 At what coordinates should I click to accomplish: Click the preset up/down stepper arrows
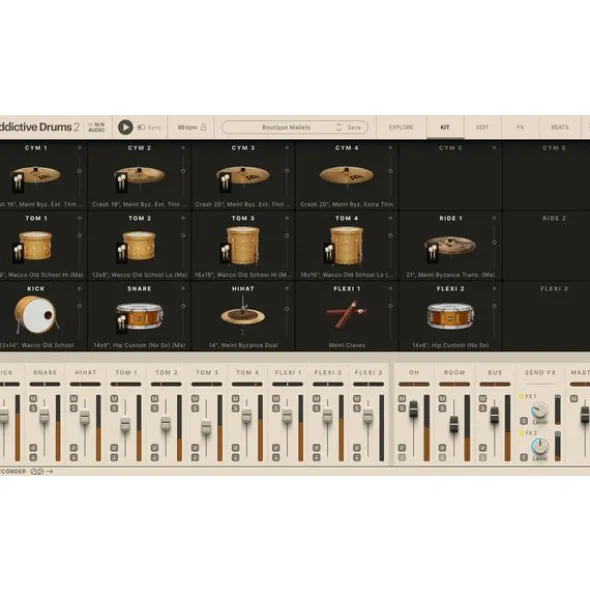pyautogui.click(x=339, y=127)
